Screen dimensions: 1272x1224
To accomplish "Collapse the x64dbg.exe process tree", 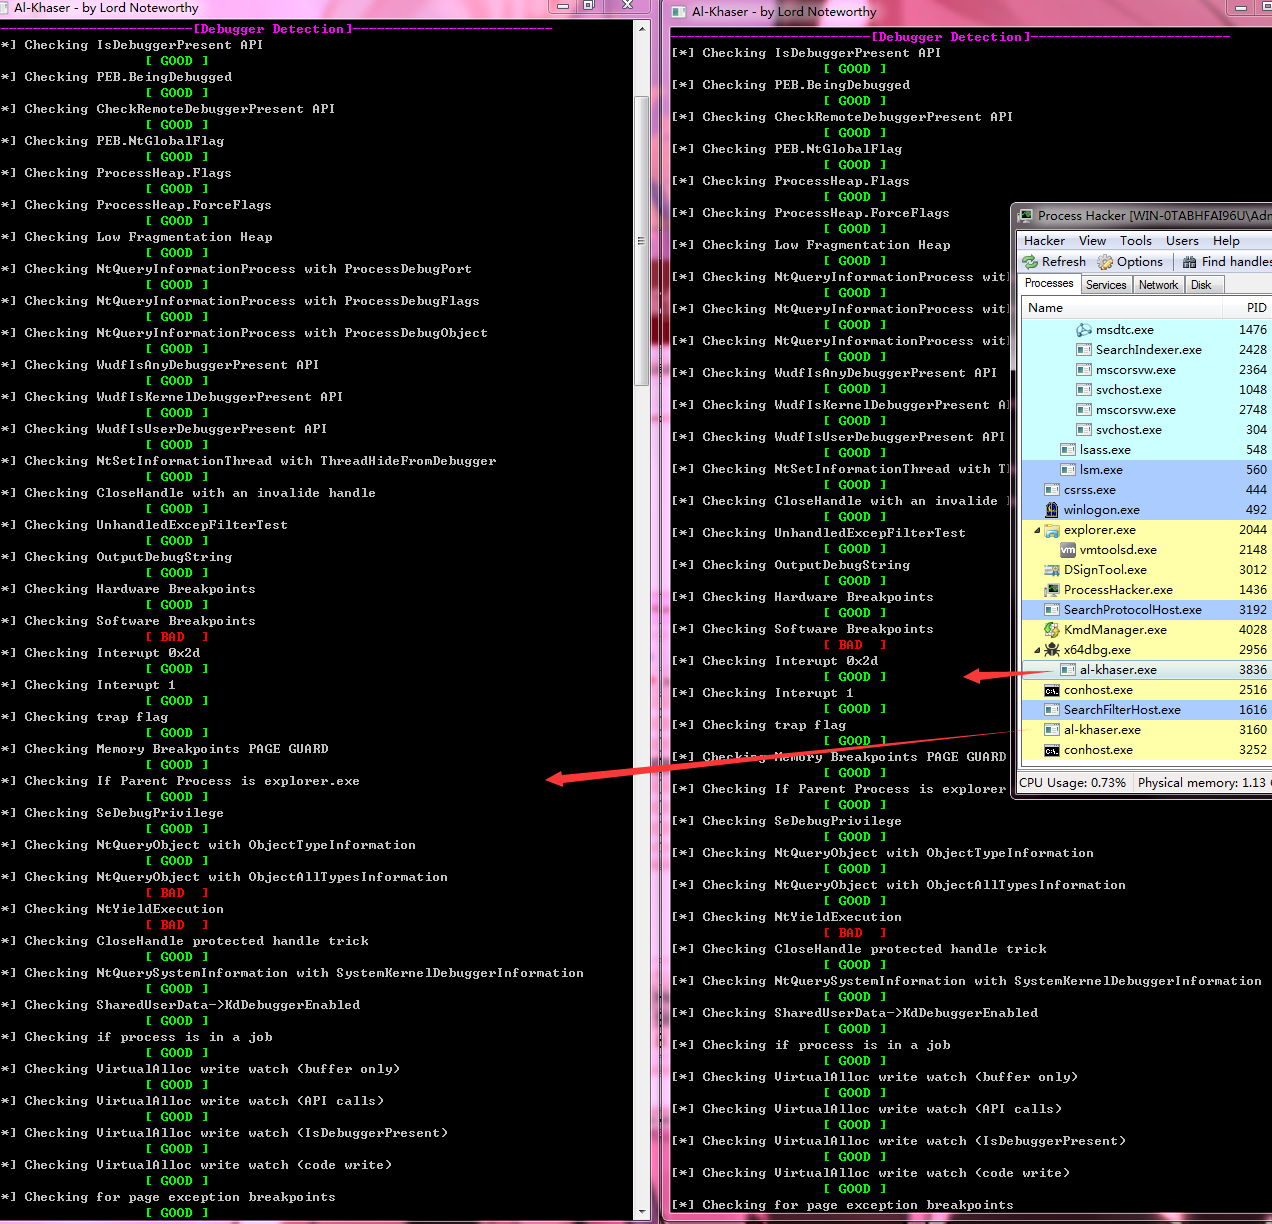I will tap(1037, 650).
